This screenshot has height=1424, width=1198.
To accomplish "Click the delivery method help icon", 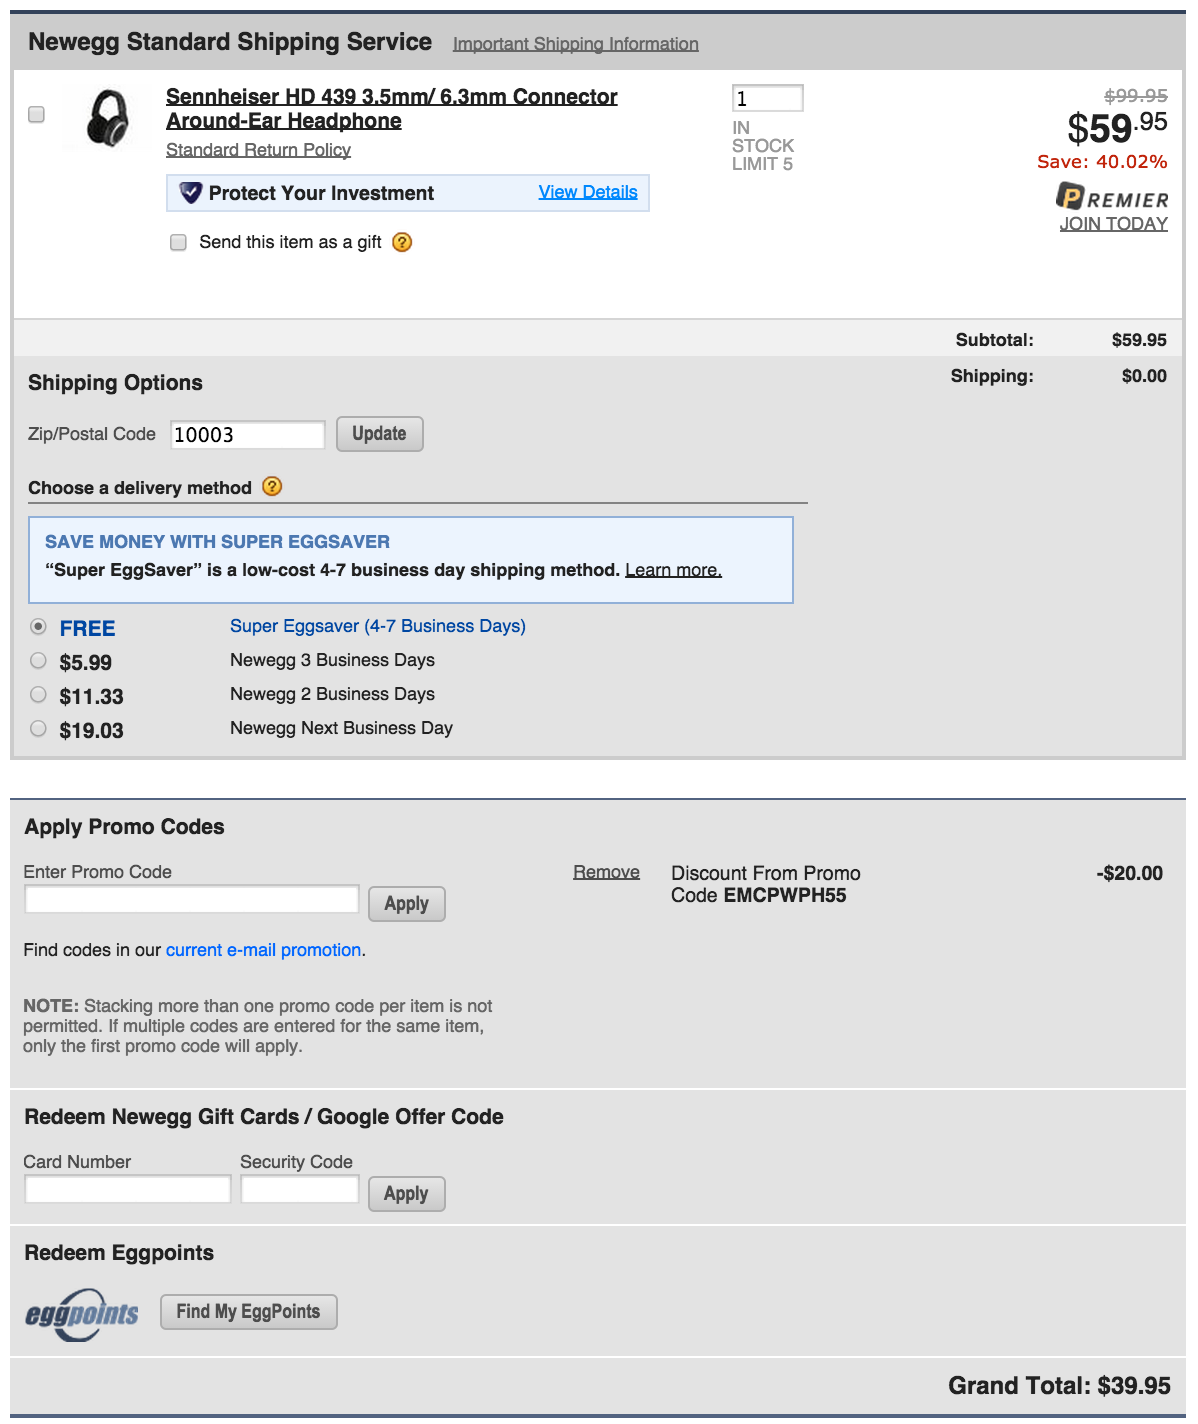I will pos(272,487).
